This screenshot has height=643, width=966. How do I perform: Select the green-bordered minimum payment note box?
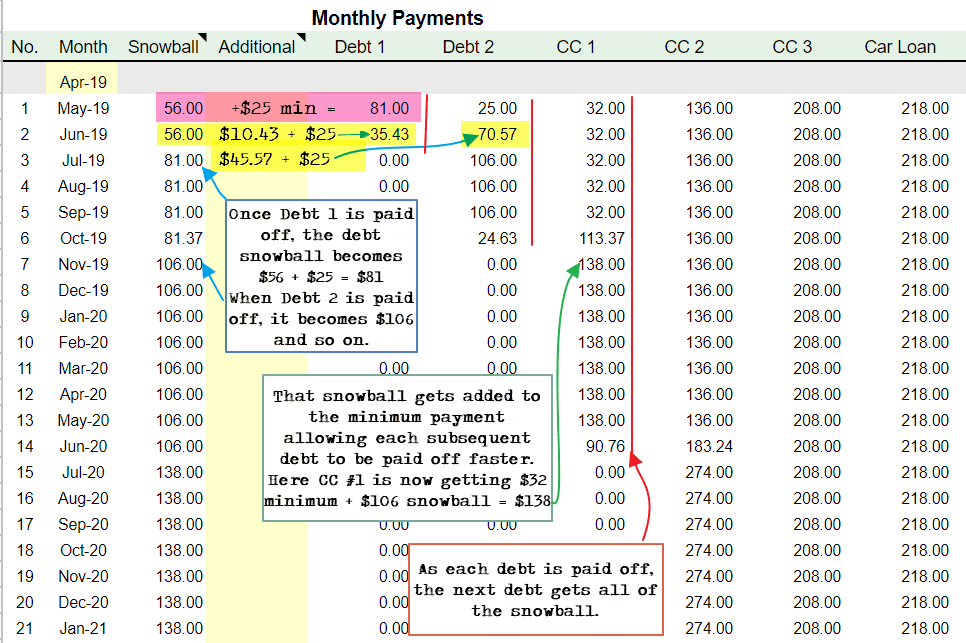tap(407, 448)
